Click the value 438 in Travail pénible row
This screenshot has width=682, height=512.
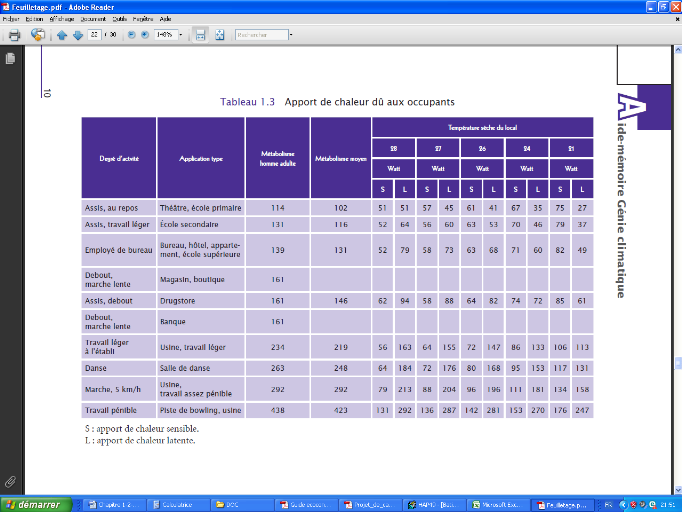tap(277, 410)
